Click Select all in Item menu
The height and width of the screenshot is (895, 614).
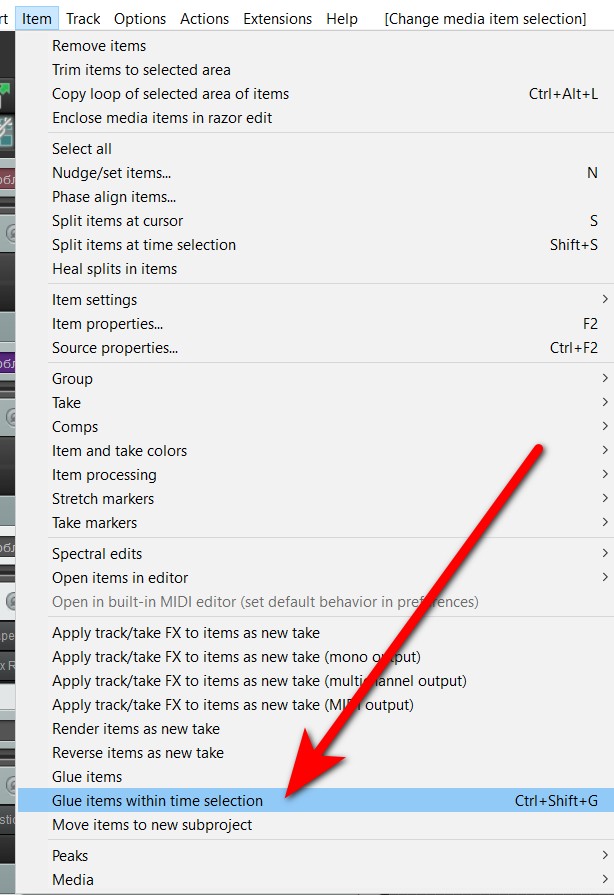pyautogui.click(x=82, y=149)
